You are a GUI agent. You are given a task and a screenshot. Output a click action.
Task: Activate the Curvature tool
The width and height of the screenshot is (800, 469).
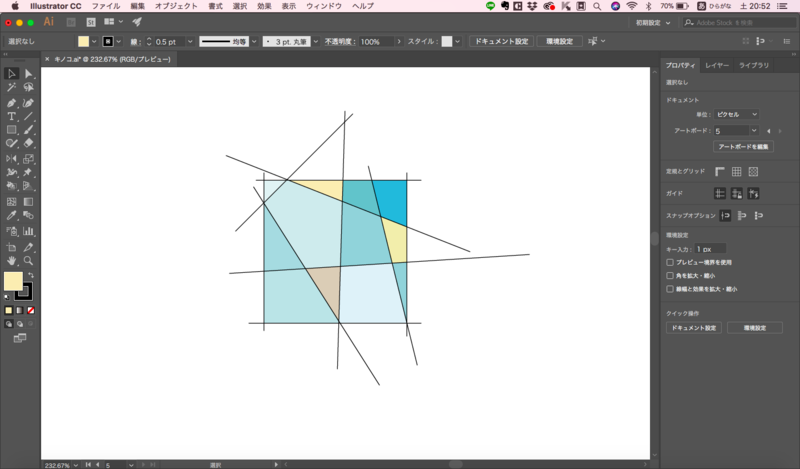point(28,103)
